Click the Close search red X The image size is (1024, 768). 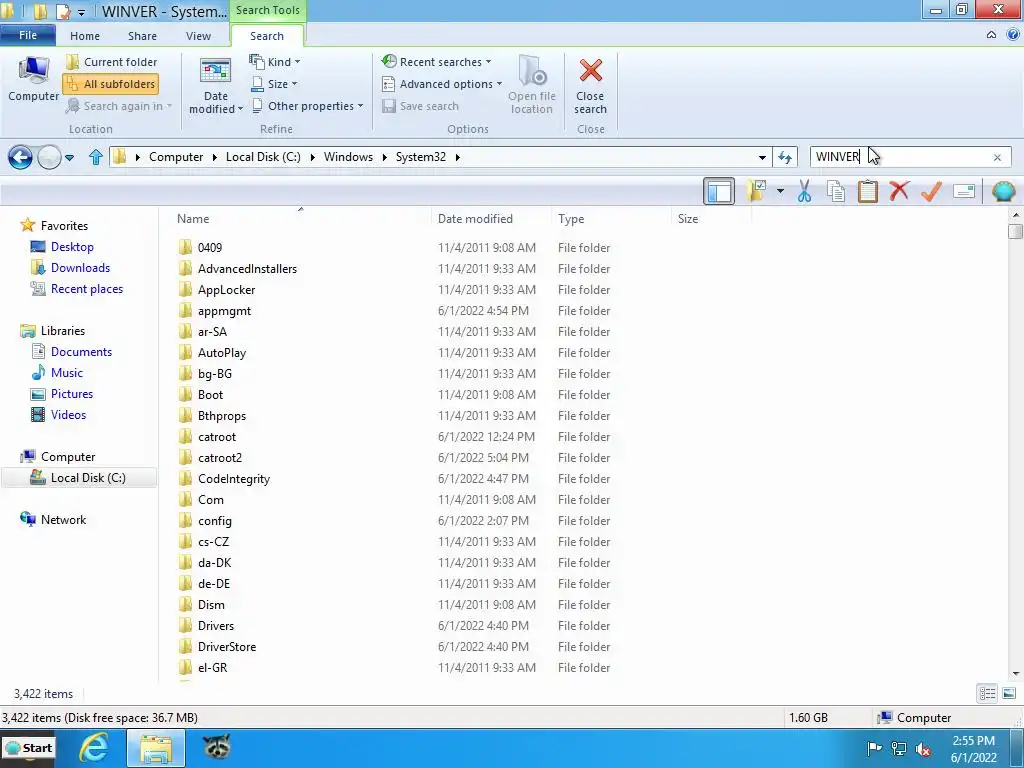pos(590,86)
